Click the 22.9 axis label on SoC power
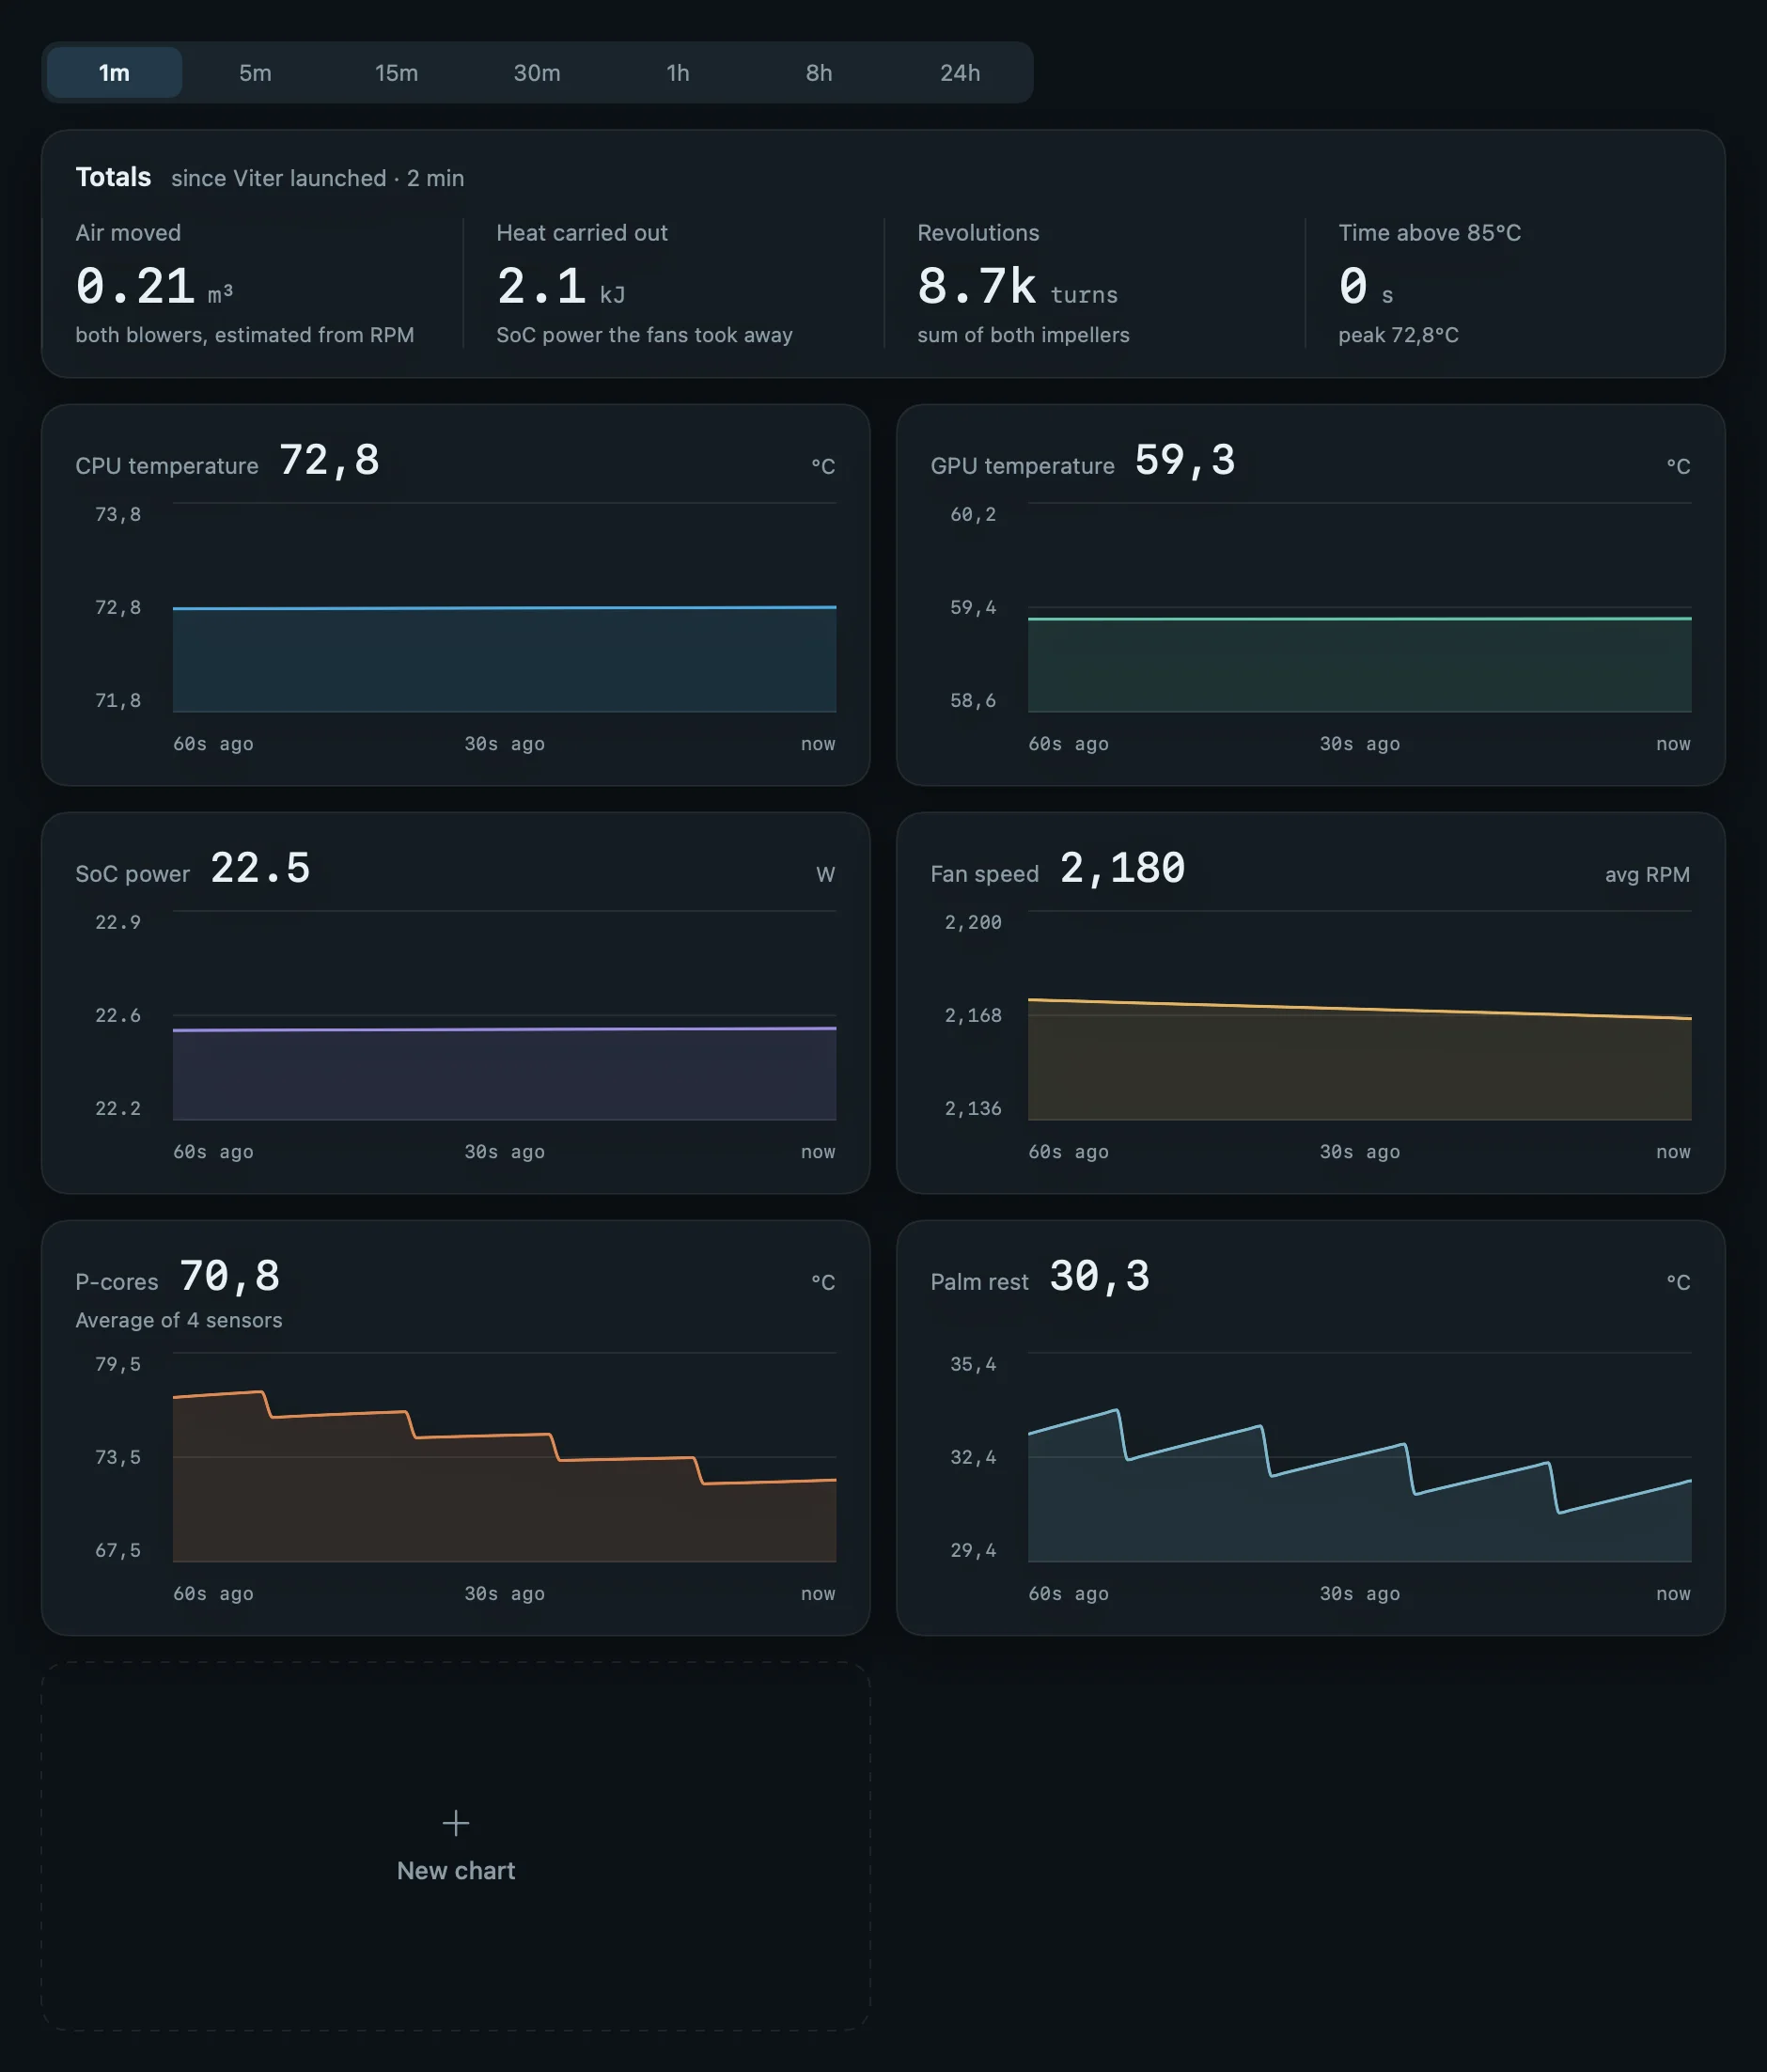The height and width of the screenshot is (2072, 1767). (x=118, y=922)
